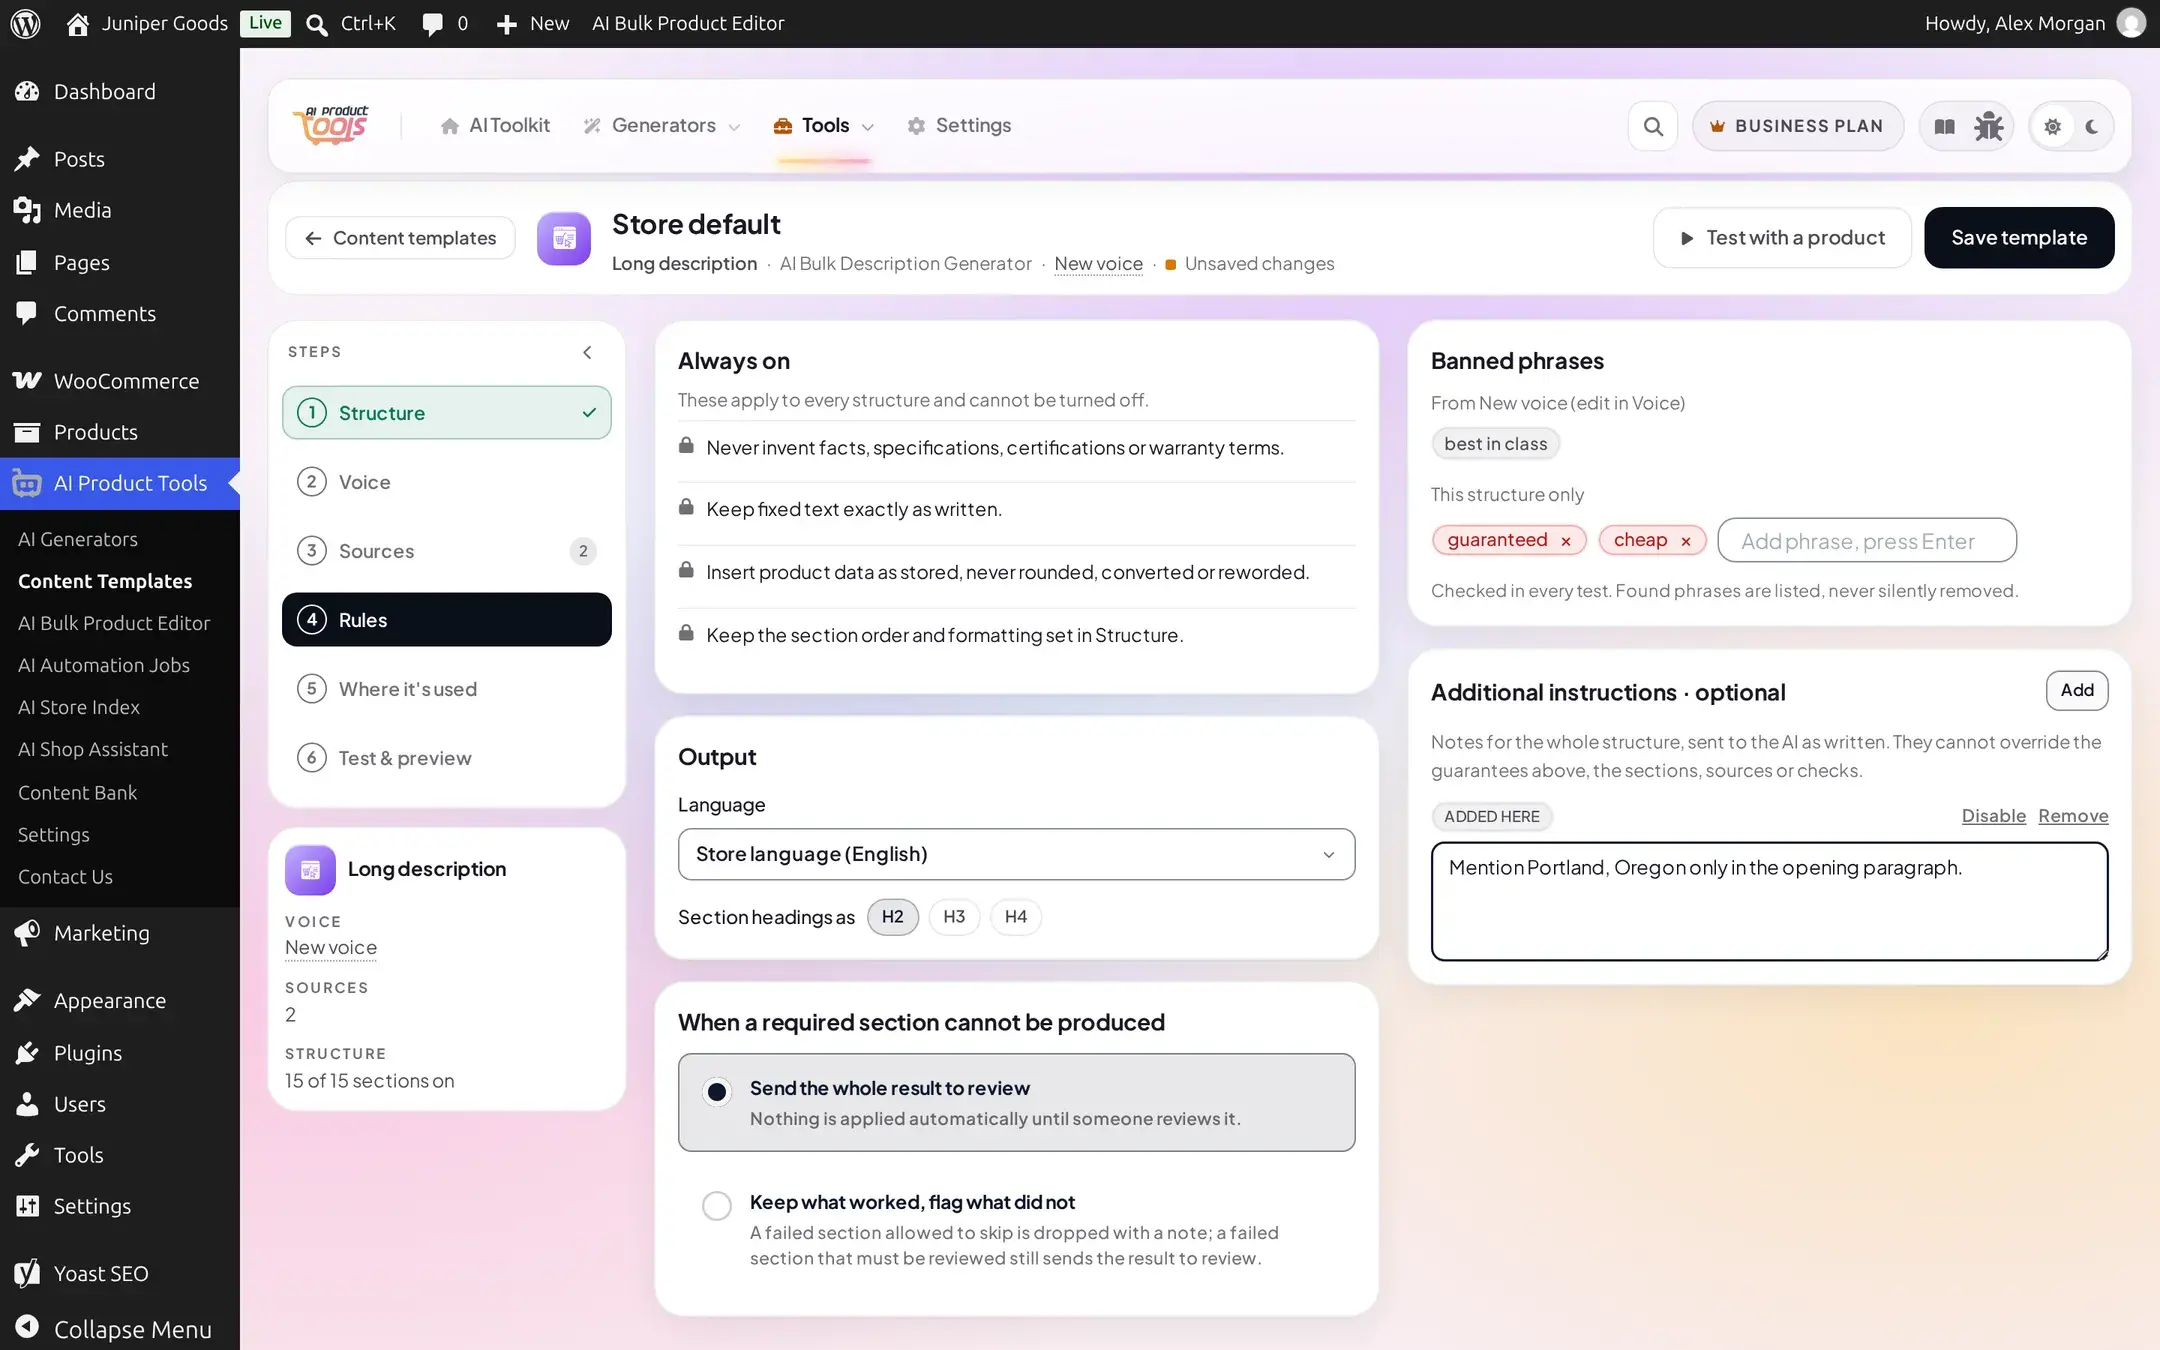The height and width of the screenshot is (1350, 2160).
Task: Remove the 'cheap' banned phrase
Action: [x=1685, y=541]
